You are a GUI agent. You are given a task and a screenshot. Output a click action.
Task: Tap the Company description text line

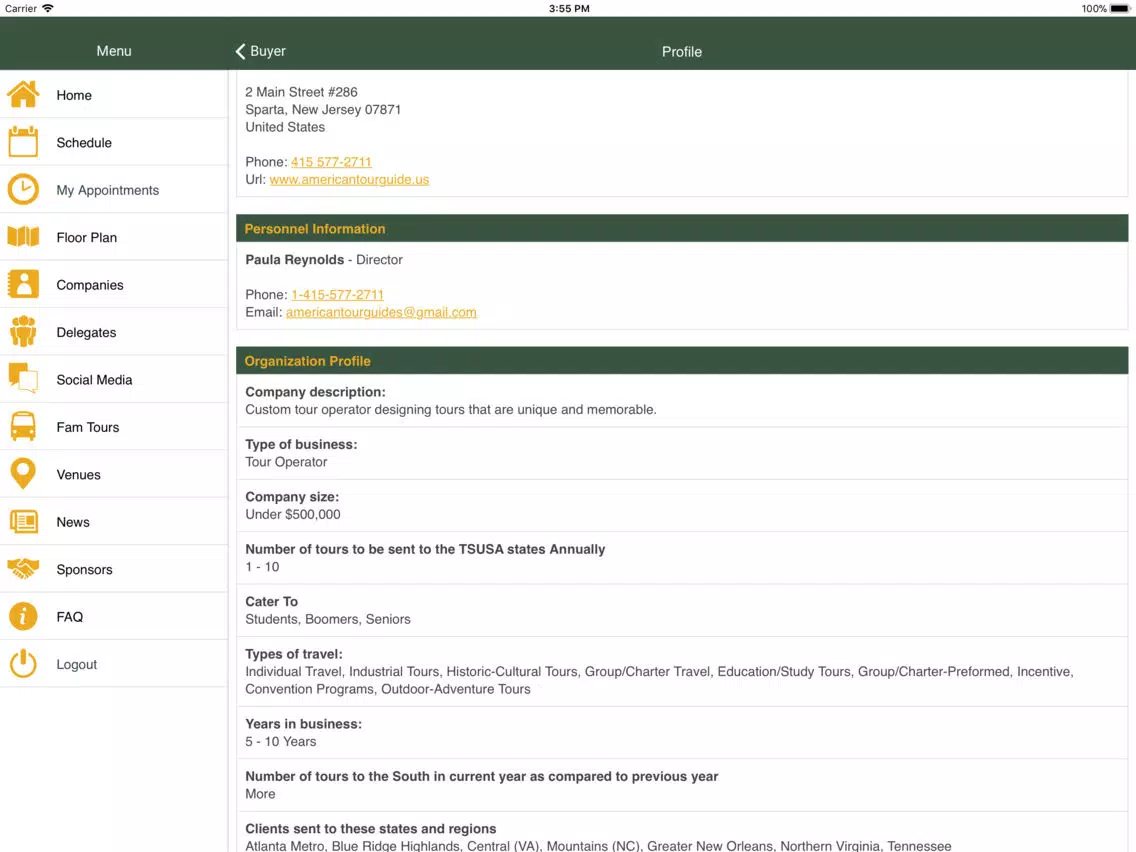(x=451, y=409)
